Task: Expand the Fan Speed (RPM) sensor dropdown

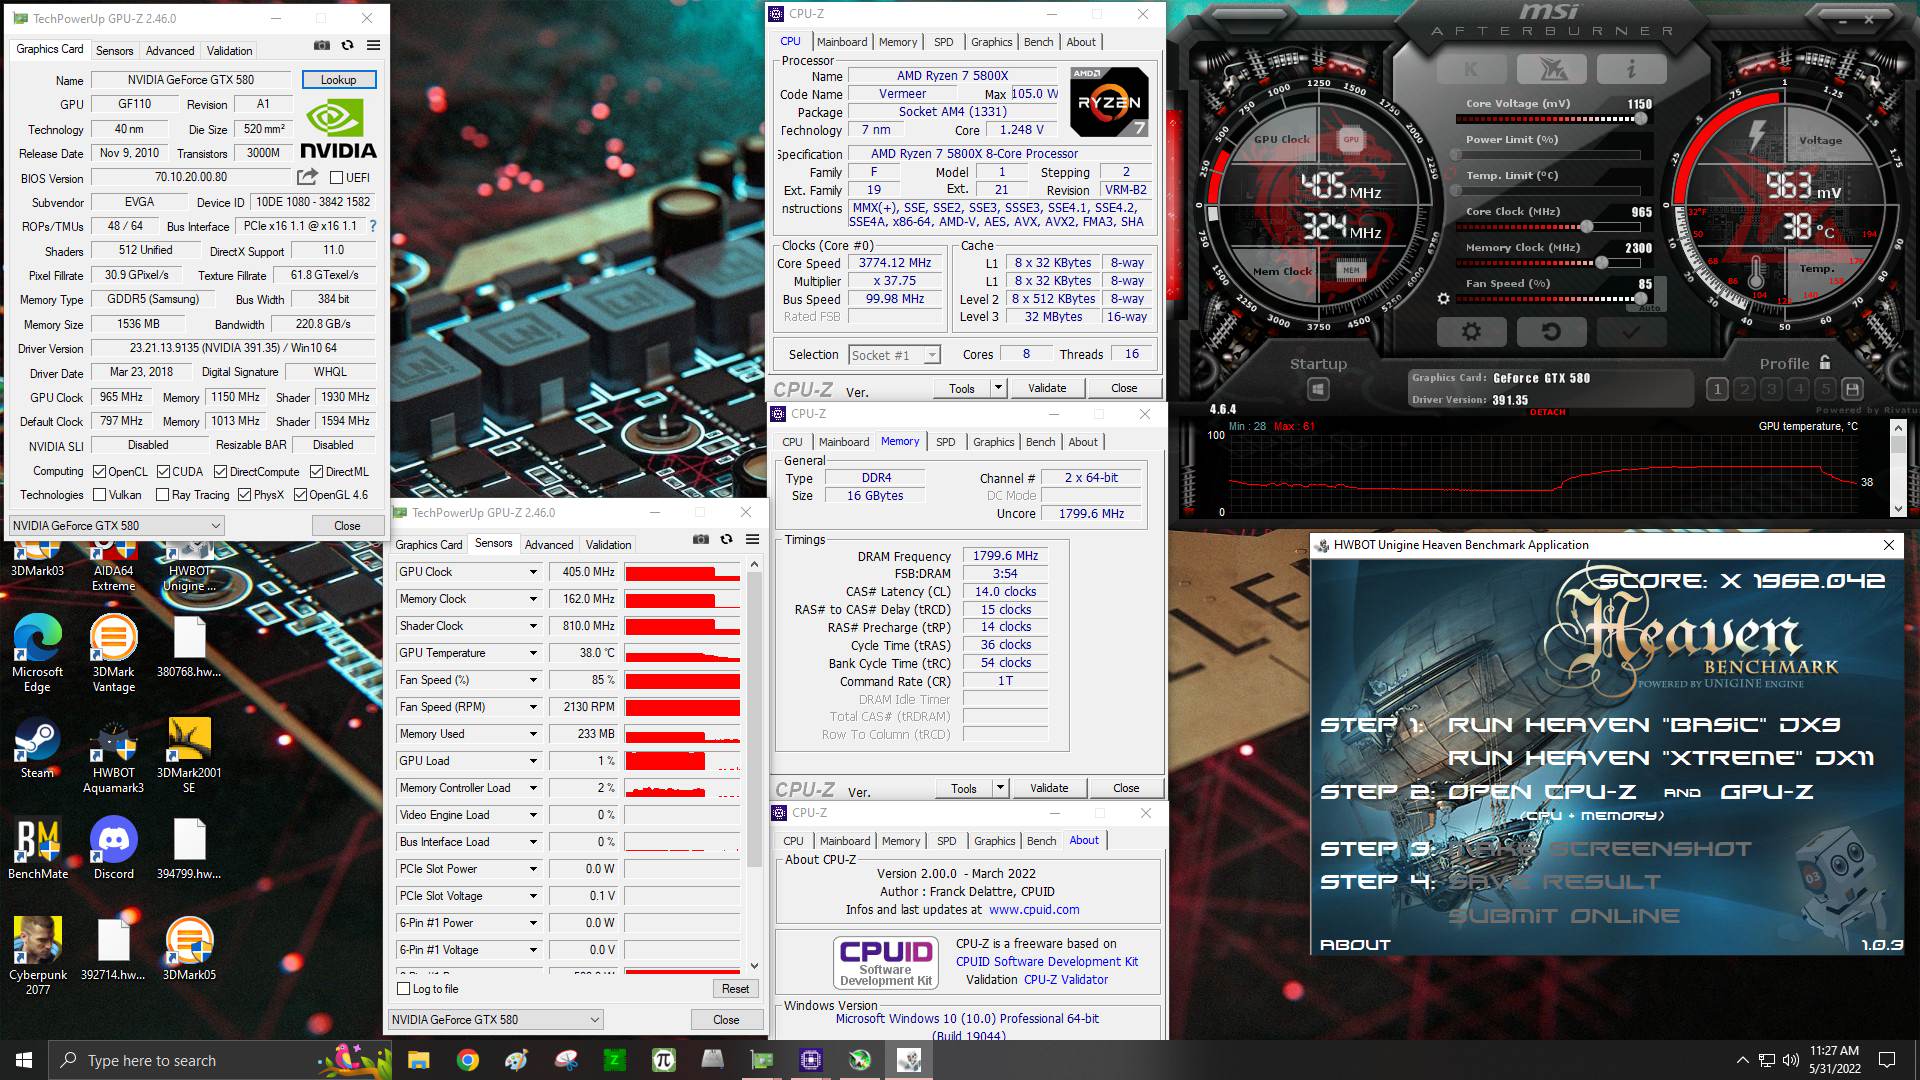Action: [533, 707]
